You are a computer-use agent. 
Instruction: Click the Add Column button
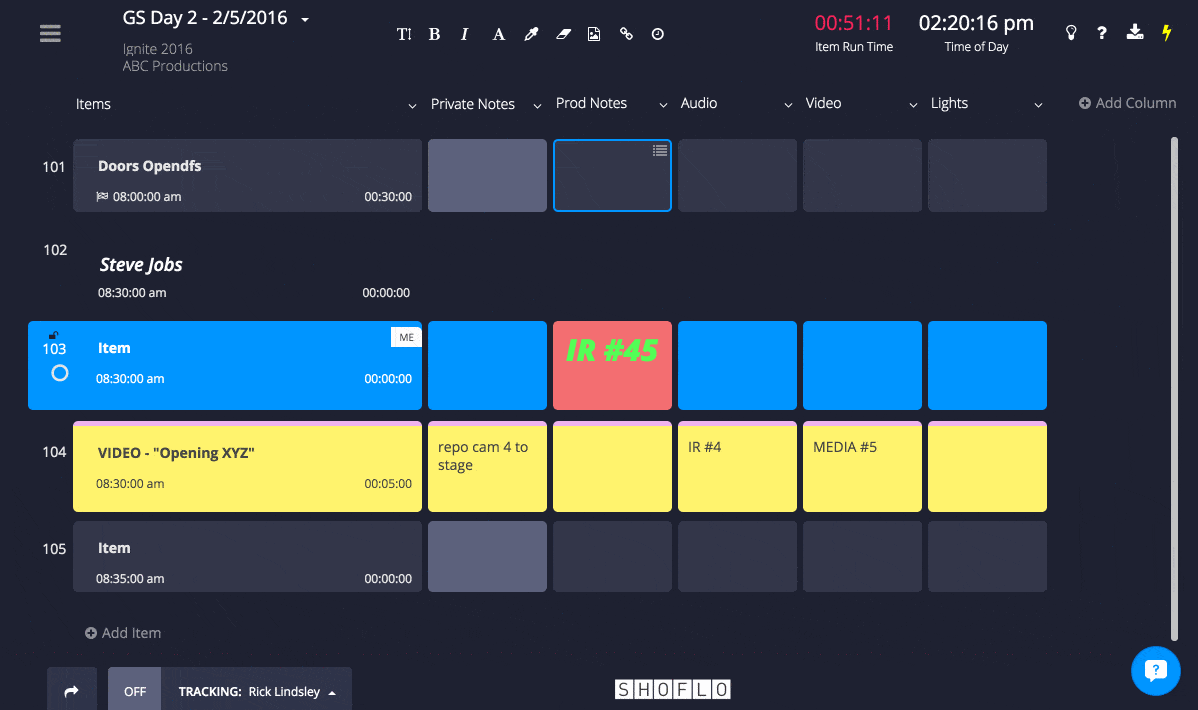click(x=1127, y=102)
